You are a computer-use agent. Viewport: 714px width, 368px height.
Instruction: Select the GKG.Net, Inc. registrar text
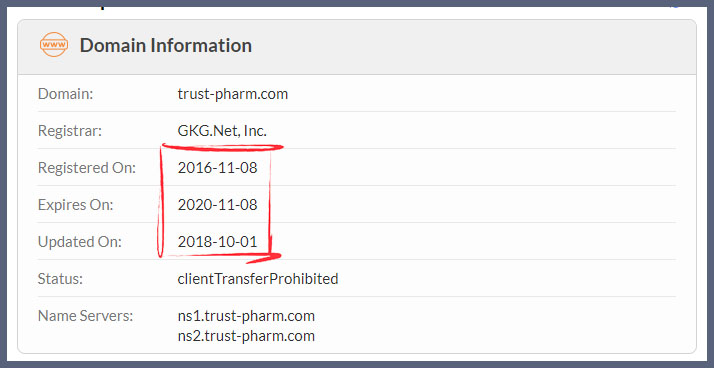(x=222, y=131)
